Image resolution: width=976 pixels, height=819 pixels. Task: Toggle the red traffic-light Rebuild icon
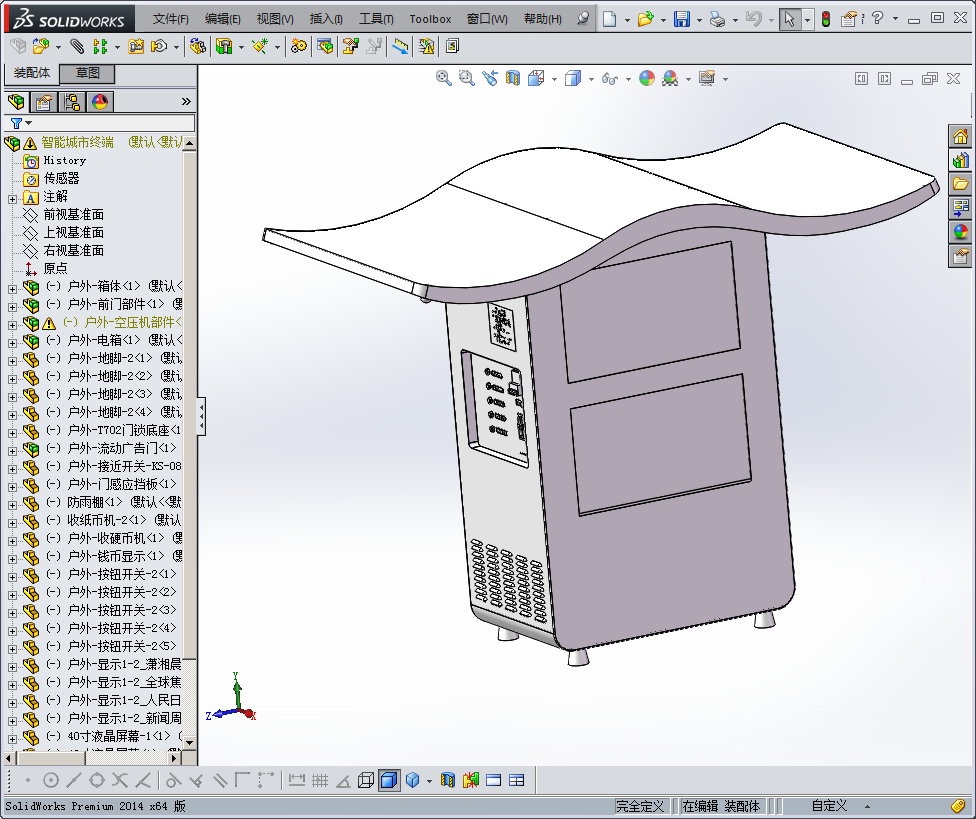coord(826,19)
